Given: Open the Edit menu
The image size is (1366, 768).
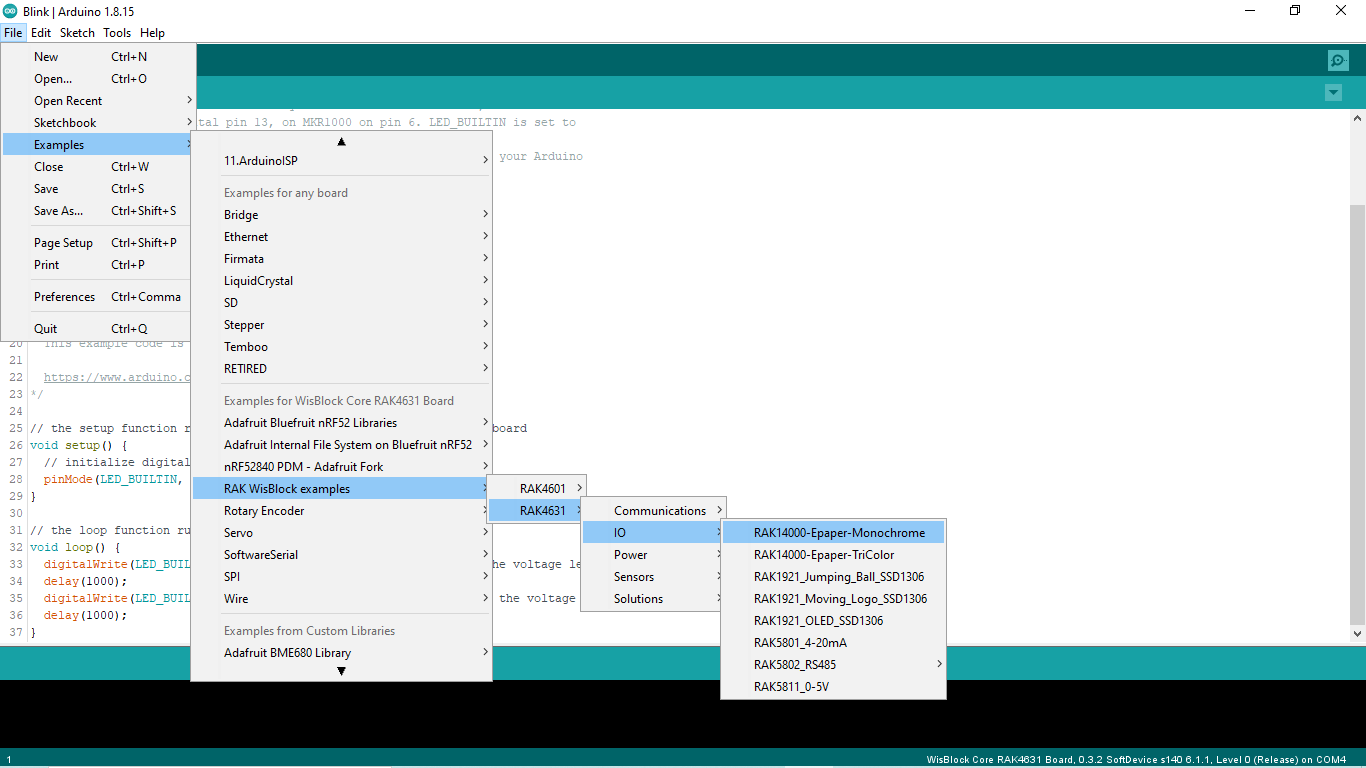Looking at the screenshot, I should (41, 33).
